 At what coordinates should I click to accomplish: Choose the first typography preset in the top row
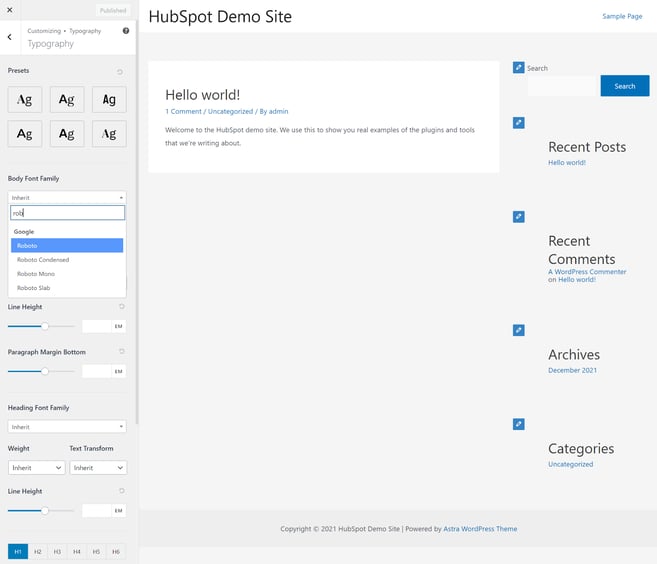(25, 99)
